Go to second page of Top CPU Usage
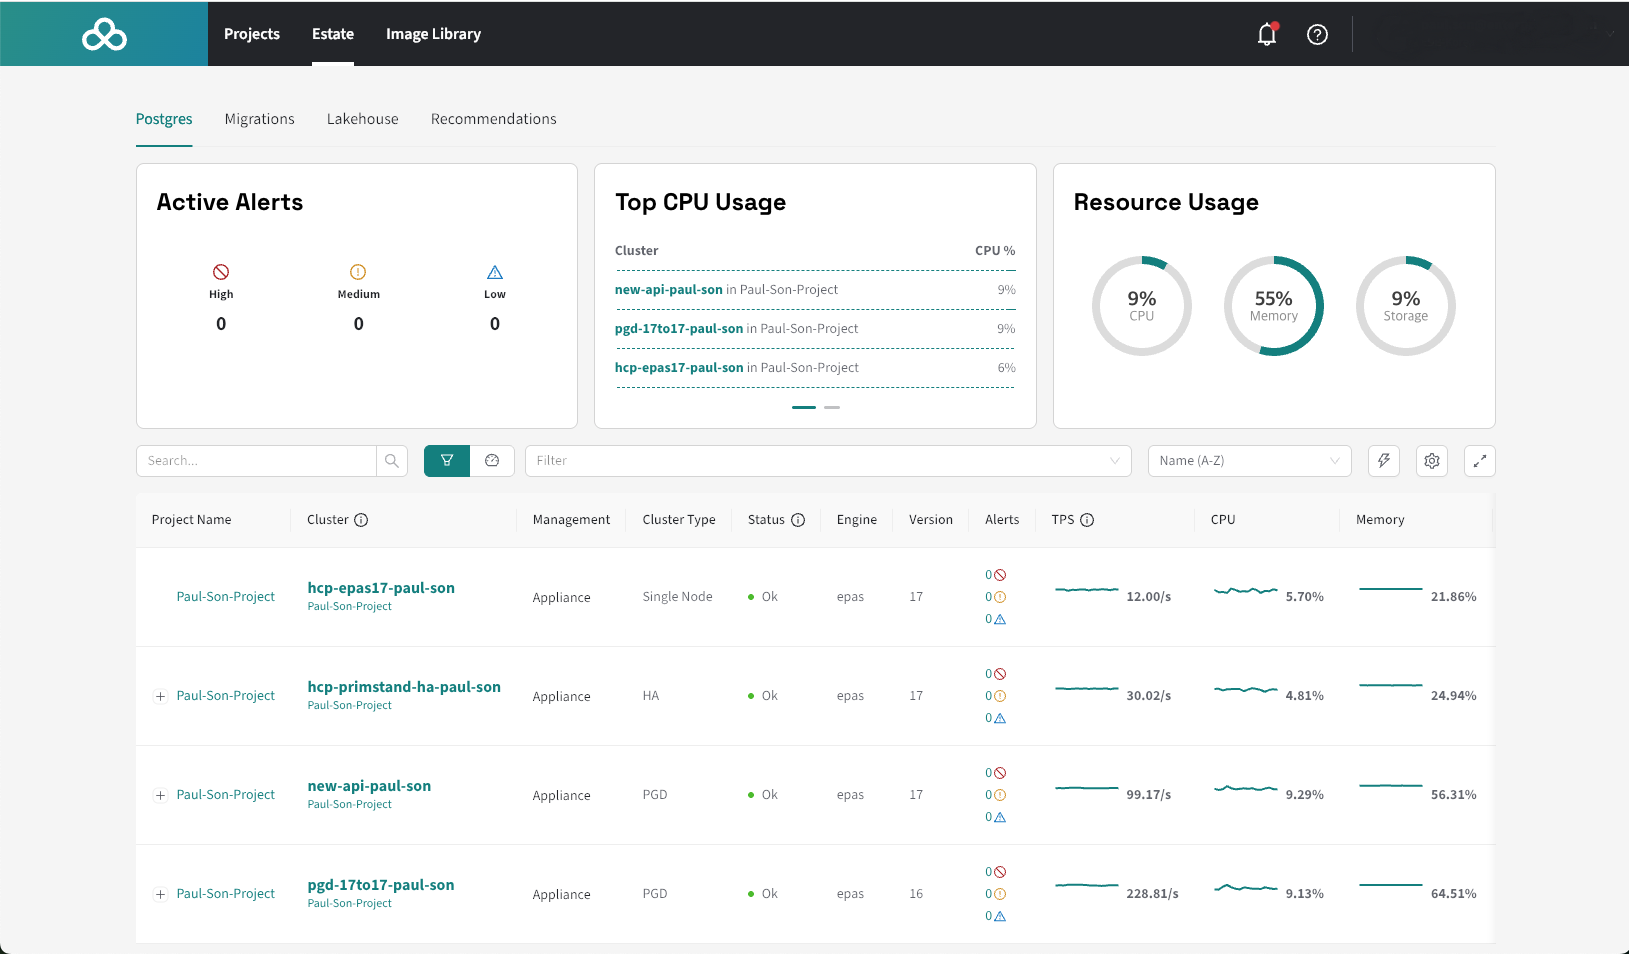Screen dimensions: 1629x954 832,408
